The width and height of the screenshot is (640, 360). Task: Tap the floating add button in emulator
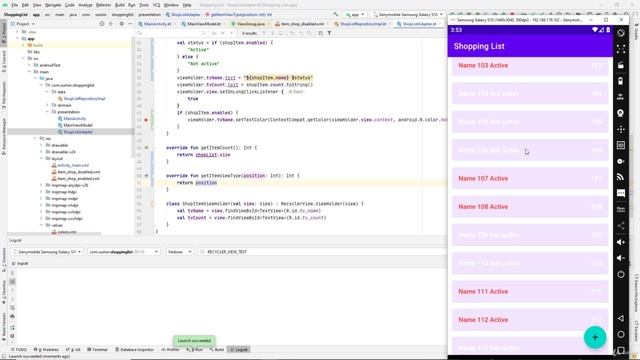click(595, 337)
